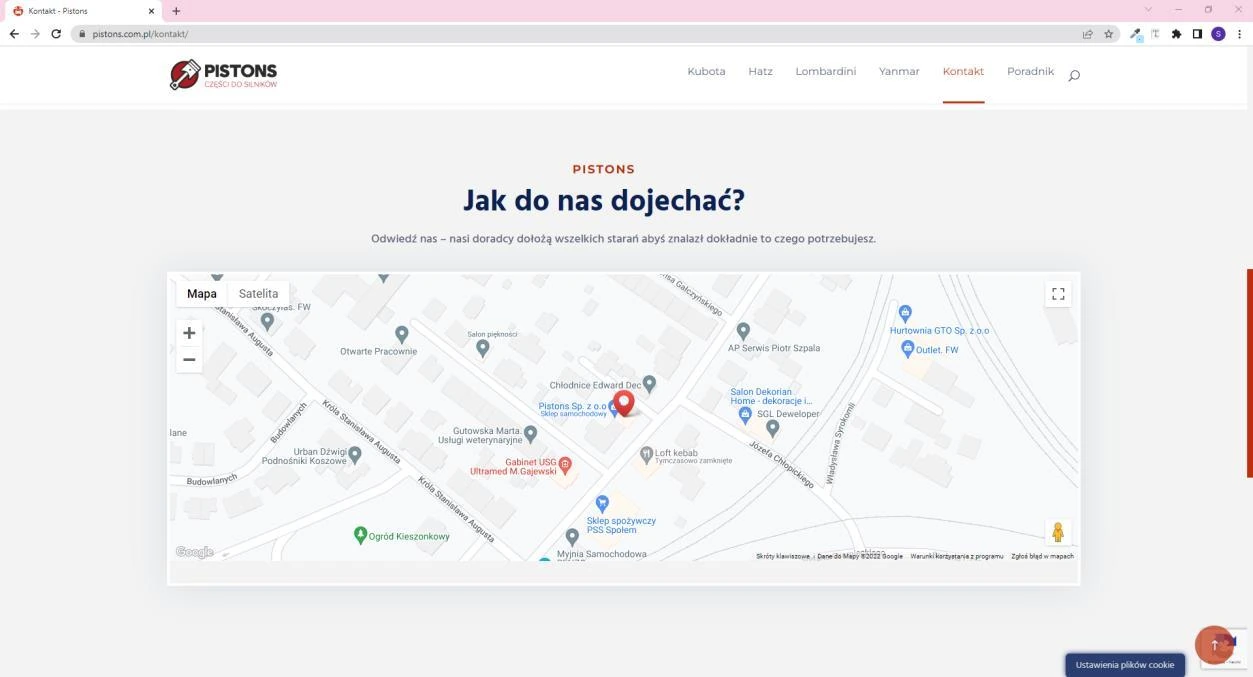Click the page vertical scrollbar thumb
The width and height of the screenshot is (1253, 677).
pyautogui.click(x=1249, y=373)
